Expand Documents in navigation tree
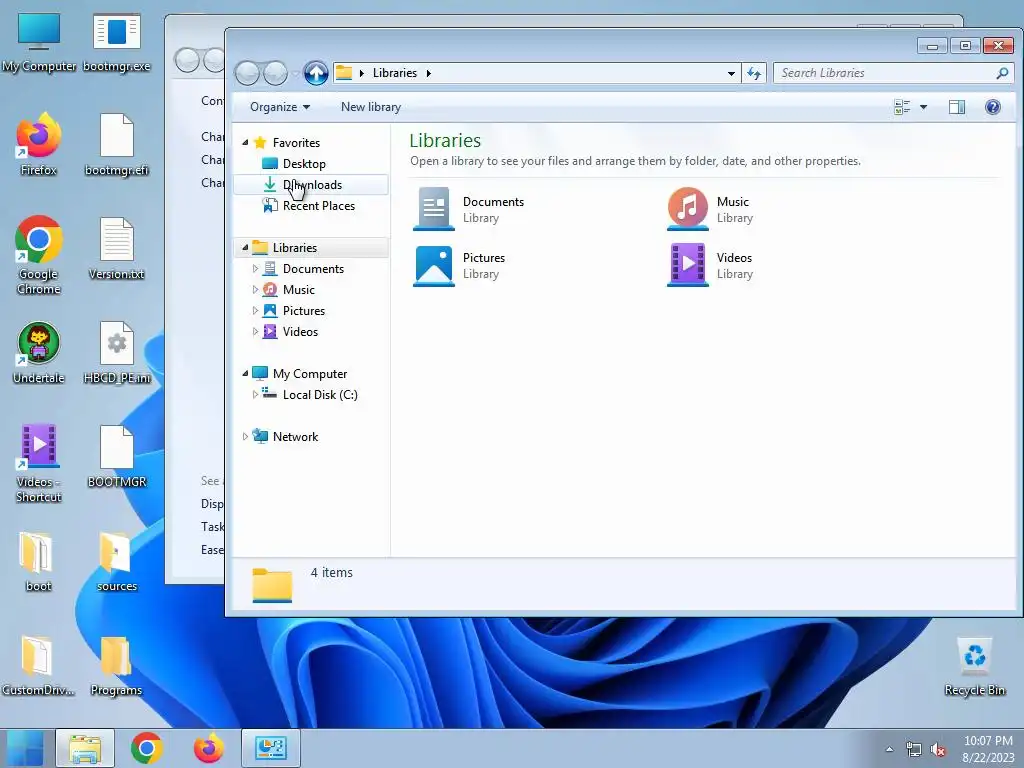The image size is (1024, 768). pyautogui.click(x=255, y=268)
